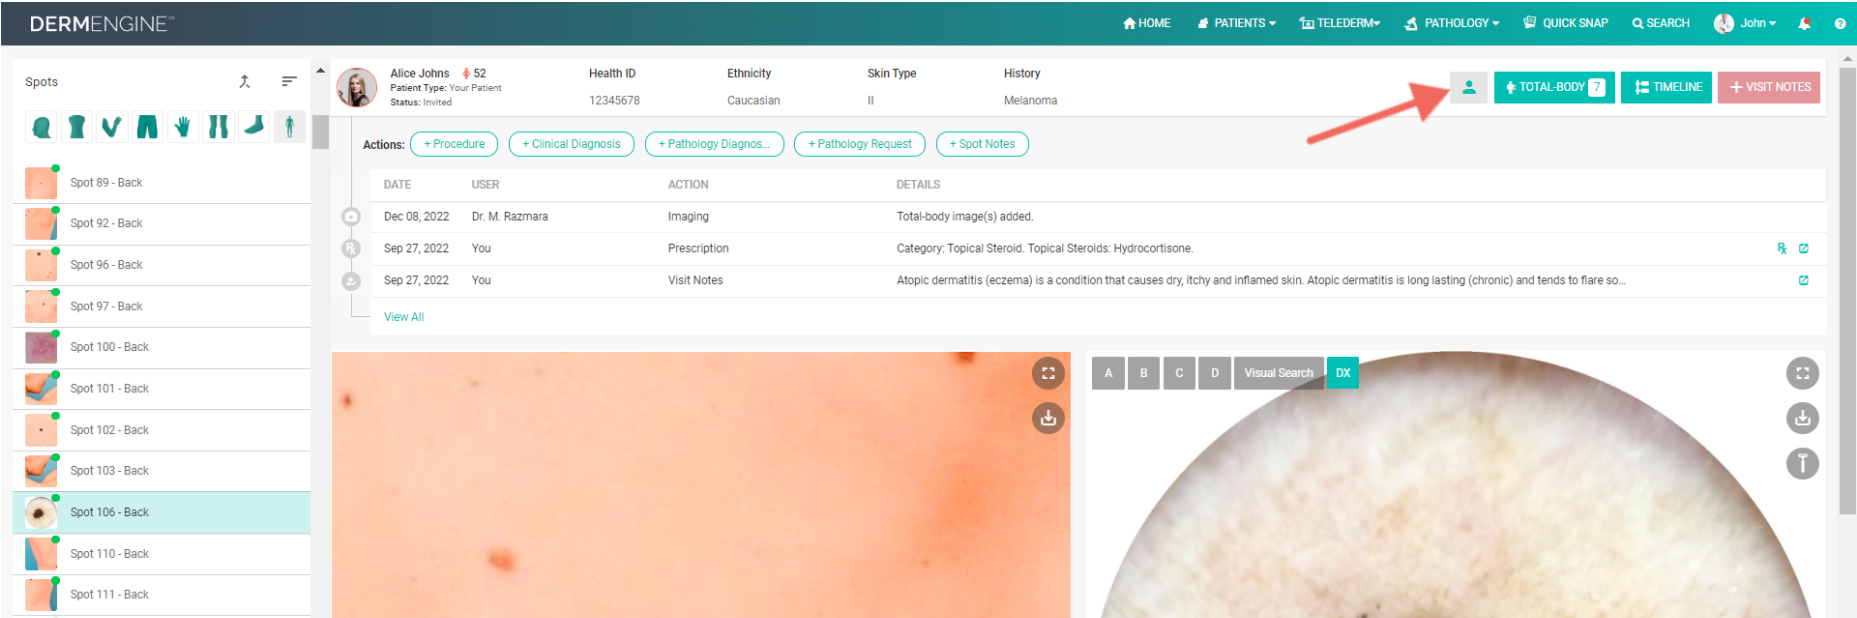Filter spots by torso body region
This screenshot has height=618, width=1857.
click(x=77, y=127)
